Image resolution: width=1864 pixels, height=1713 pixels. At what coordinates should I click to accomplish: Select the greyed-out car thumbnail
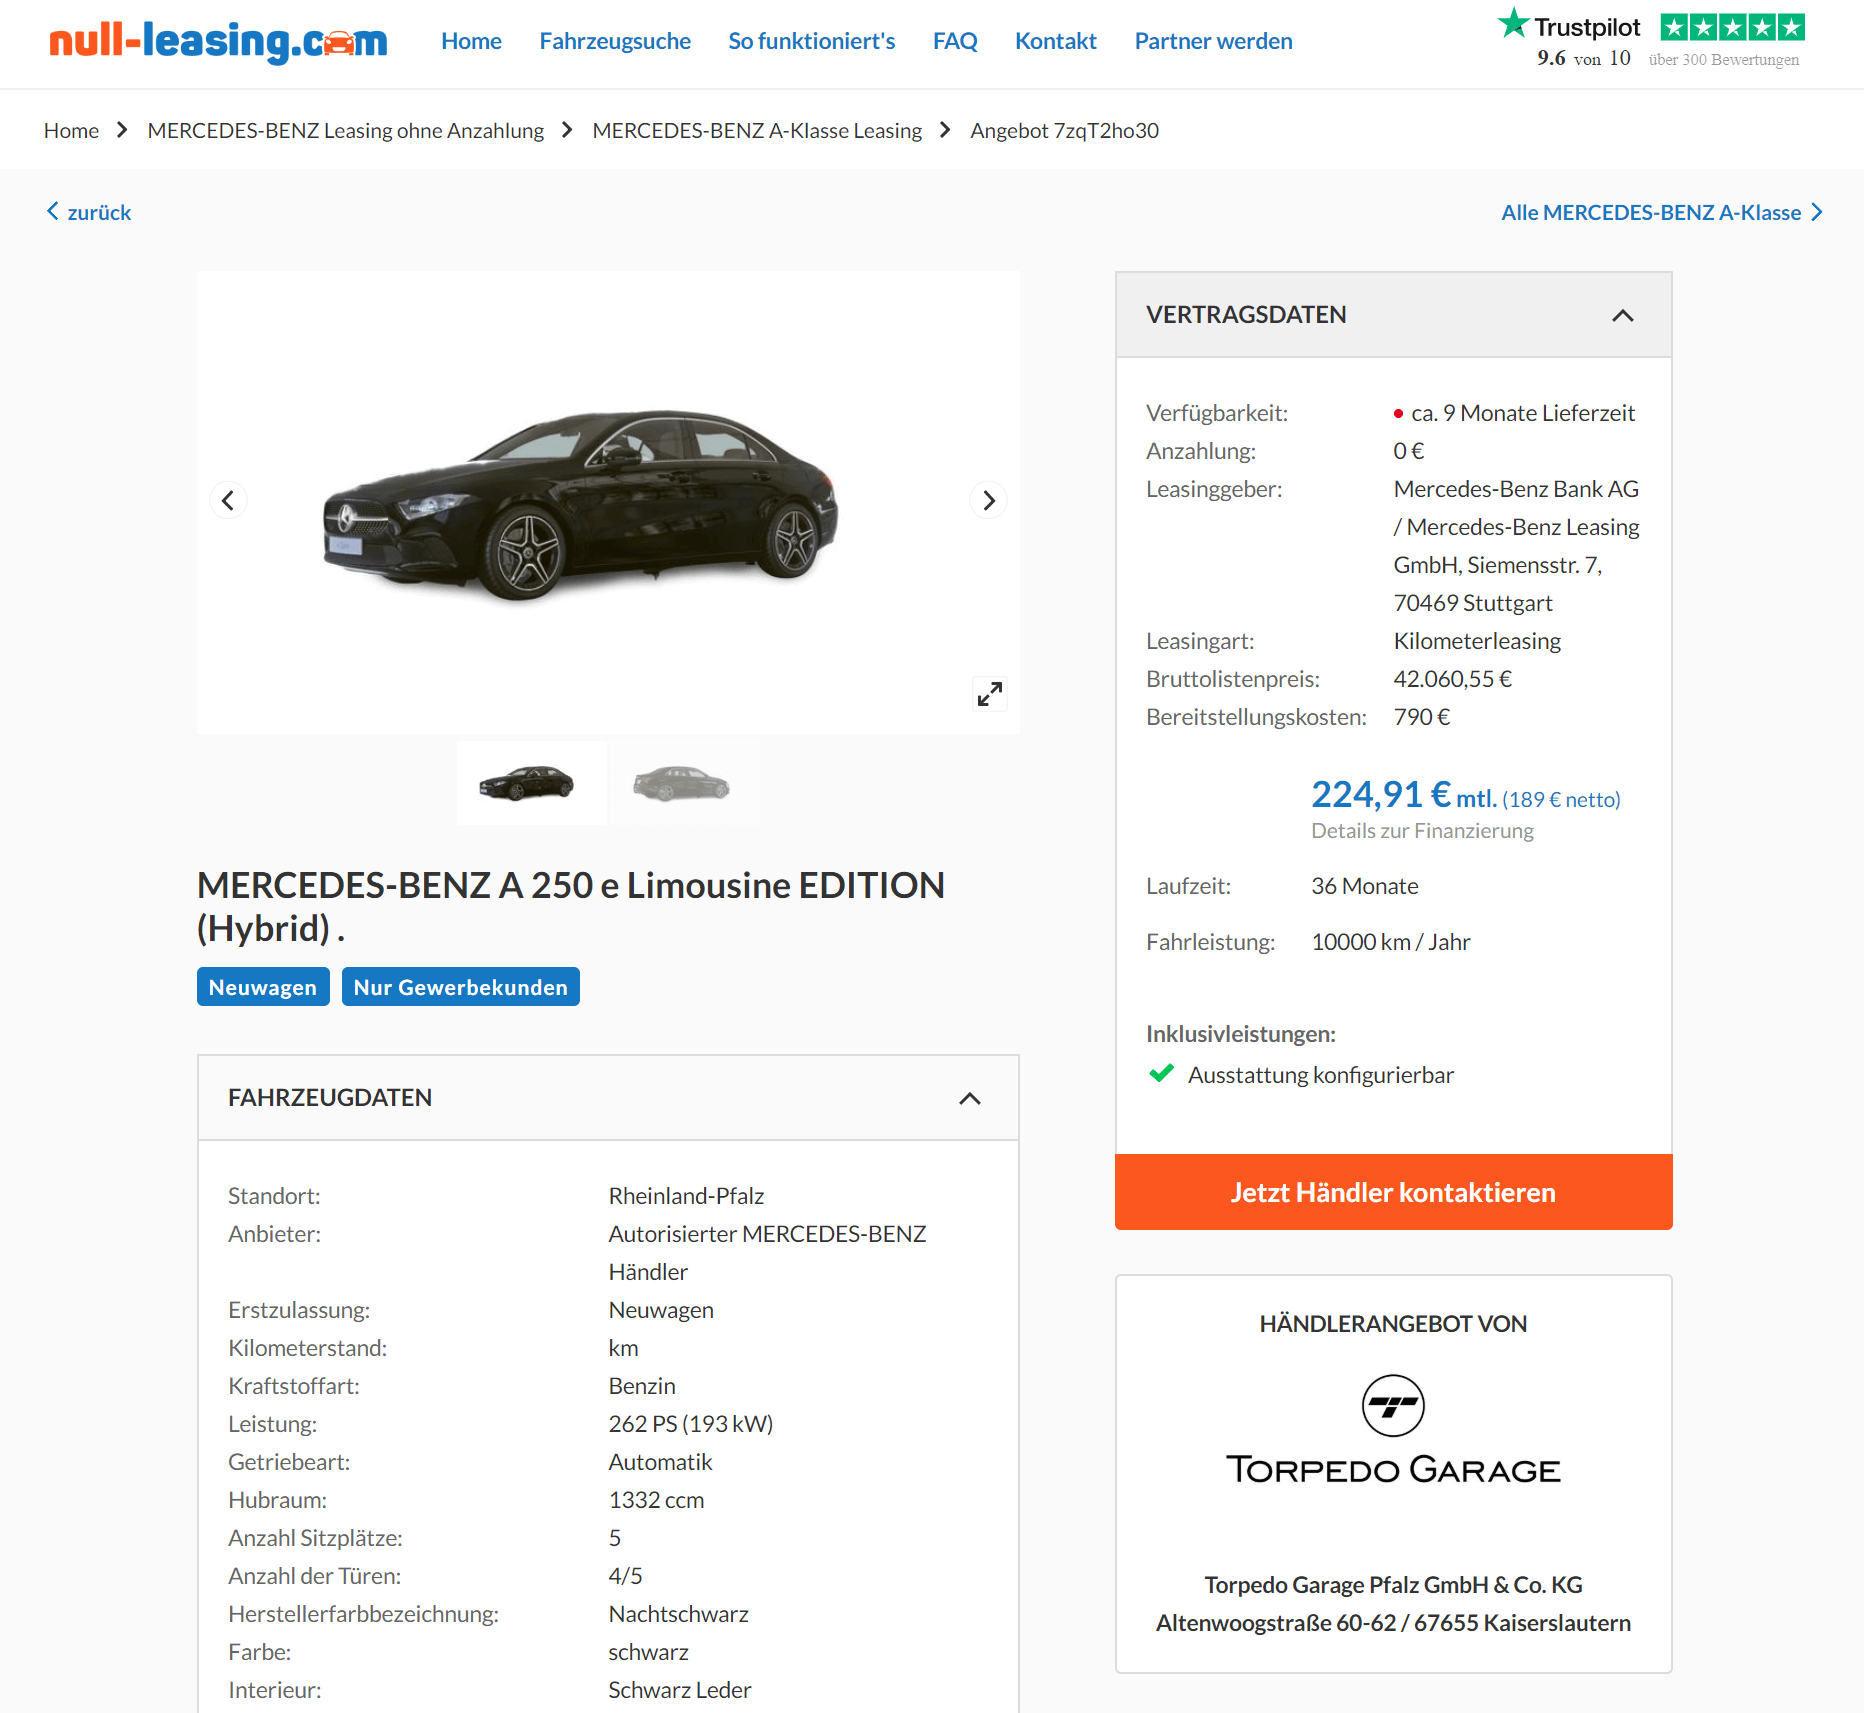coord(684,783)
